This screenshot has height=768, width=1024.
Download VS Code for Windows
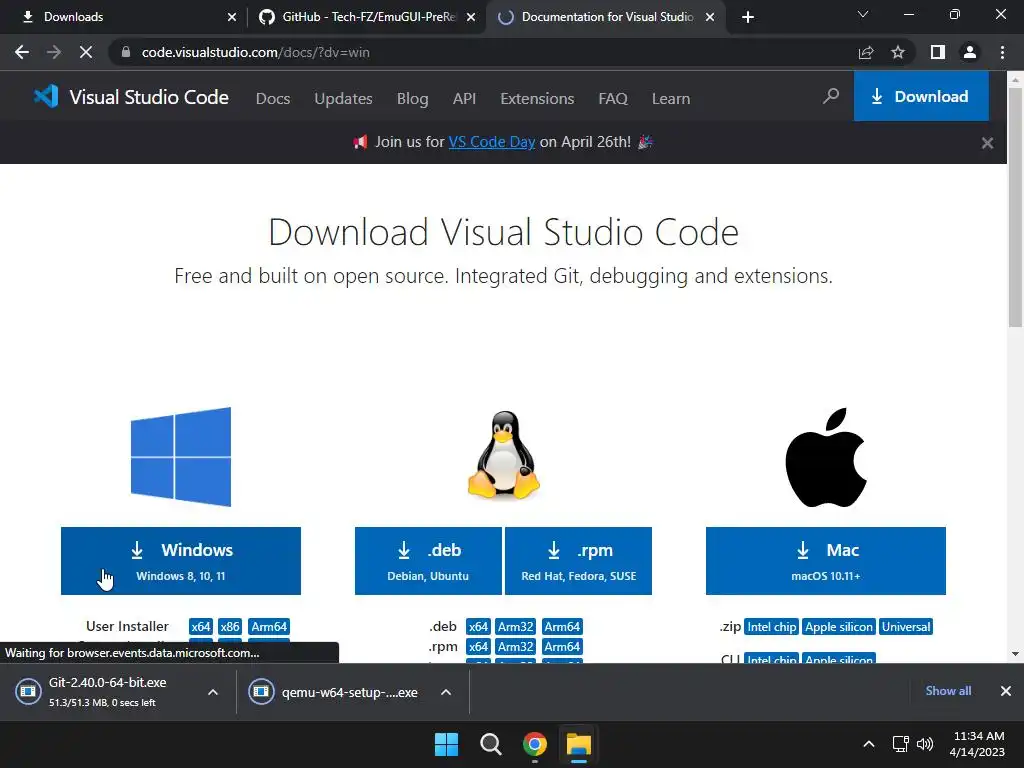[x=181, y=561]
